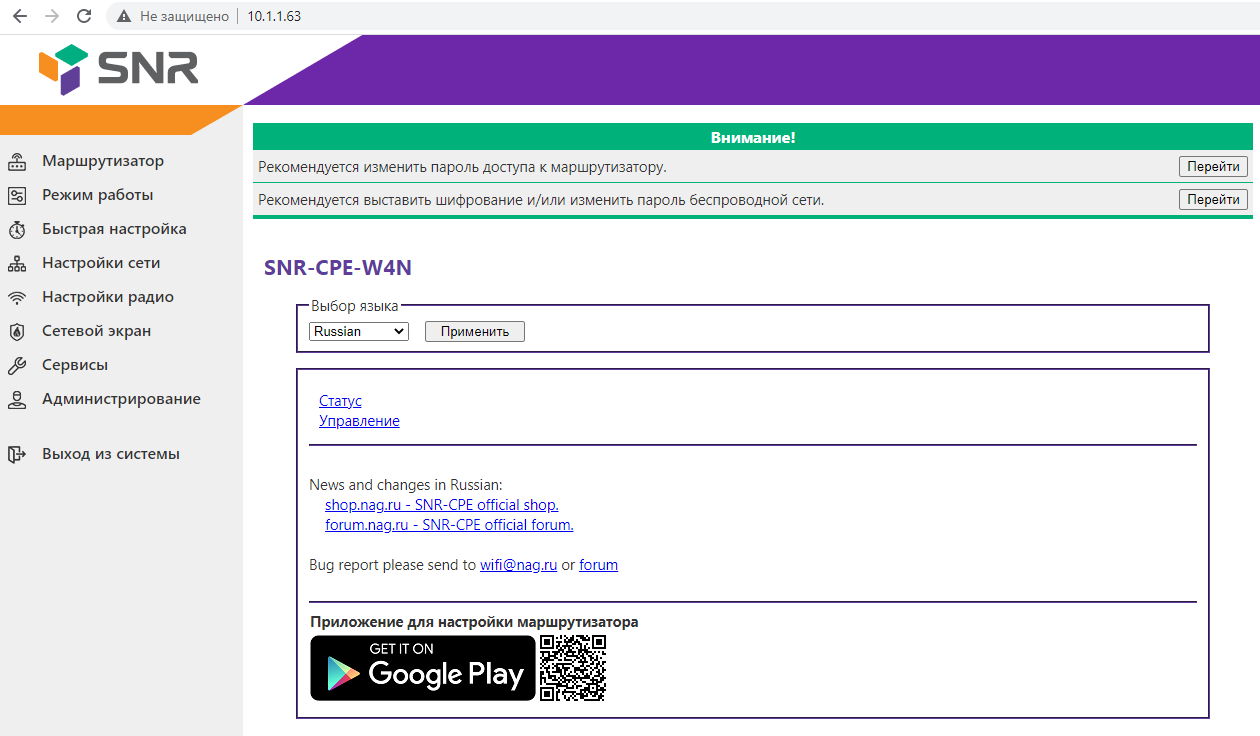Click the shield icon for Сетевой экран
The width and height of the screenshot is (1260, 736).
tap(16, 332)
